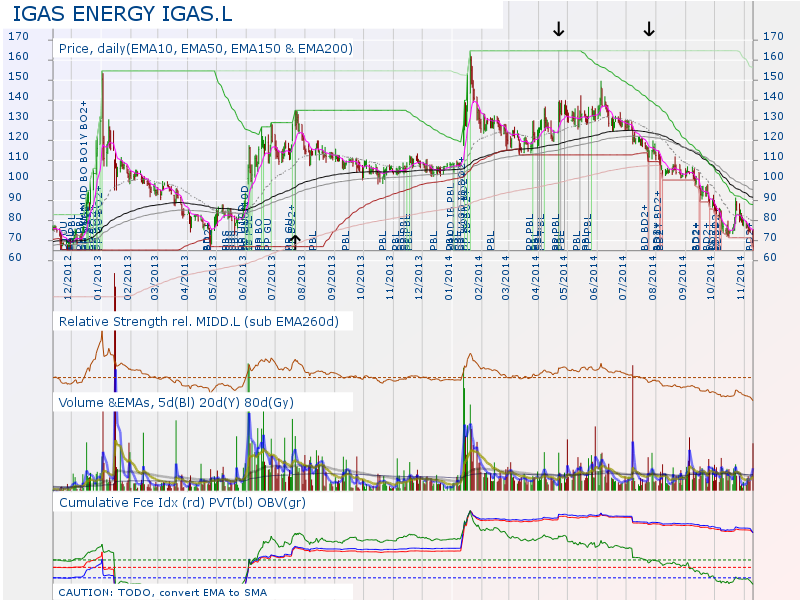
Task: Pick the 11/2013 date axis label
Action: pos(390,278)
